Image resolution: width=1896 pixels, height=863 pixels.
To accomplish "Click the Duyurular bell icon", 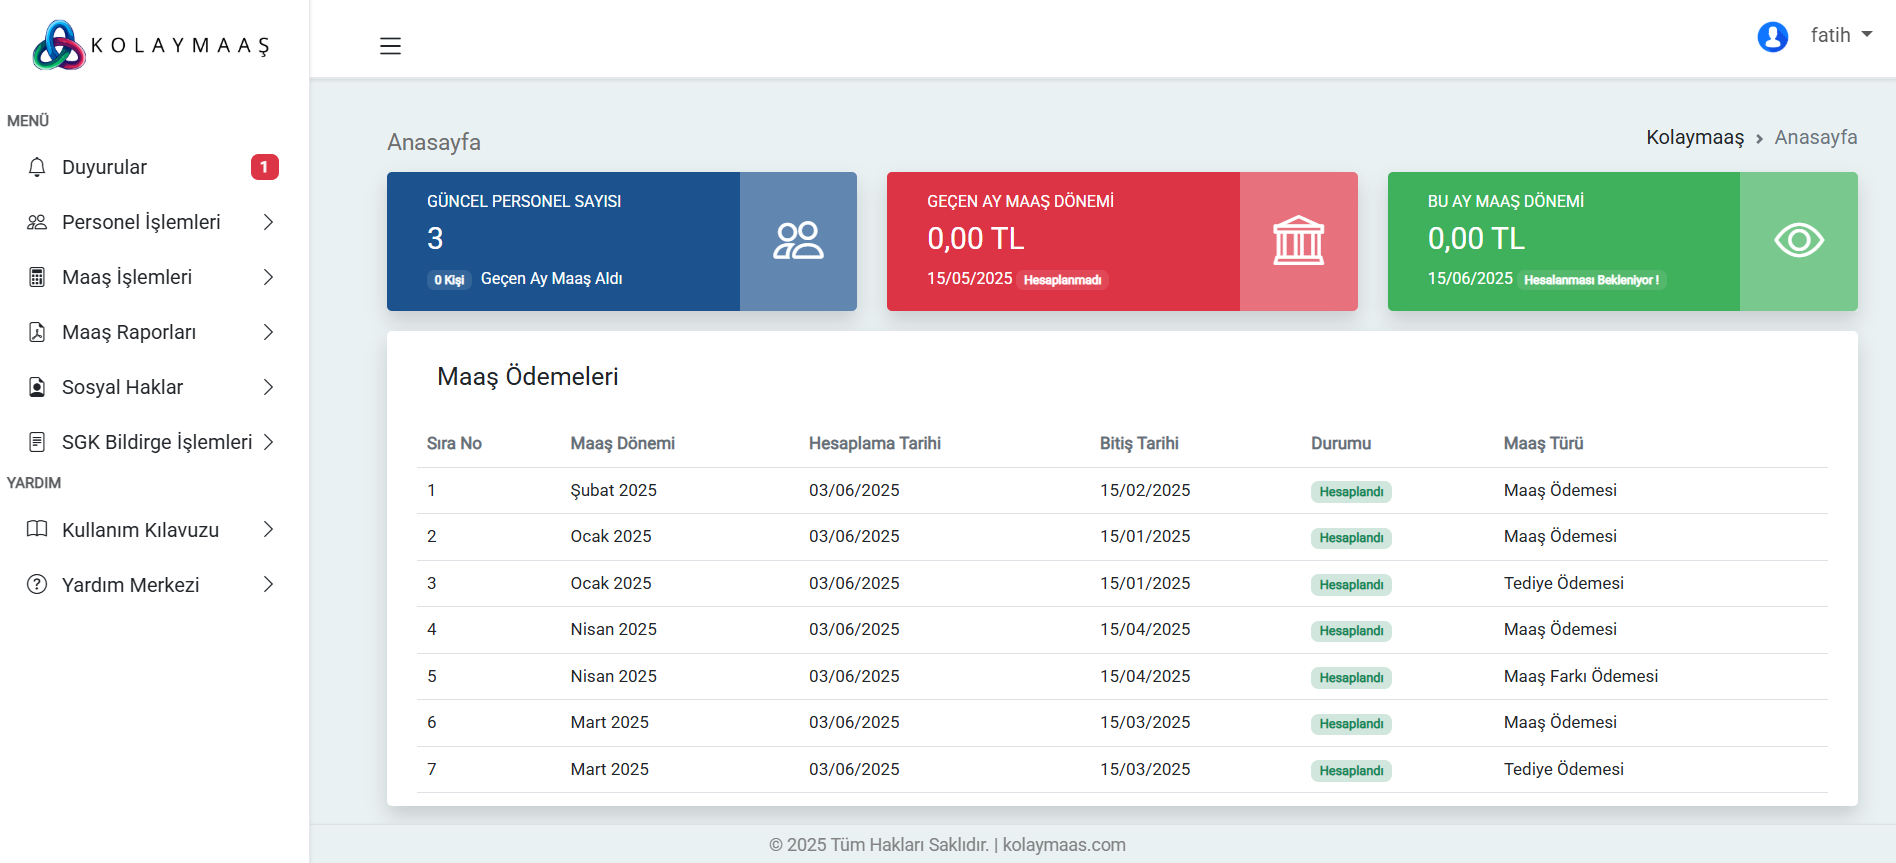I will point(37,167).
